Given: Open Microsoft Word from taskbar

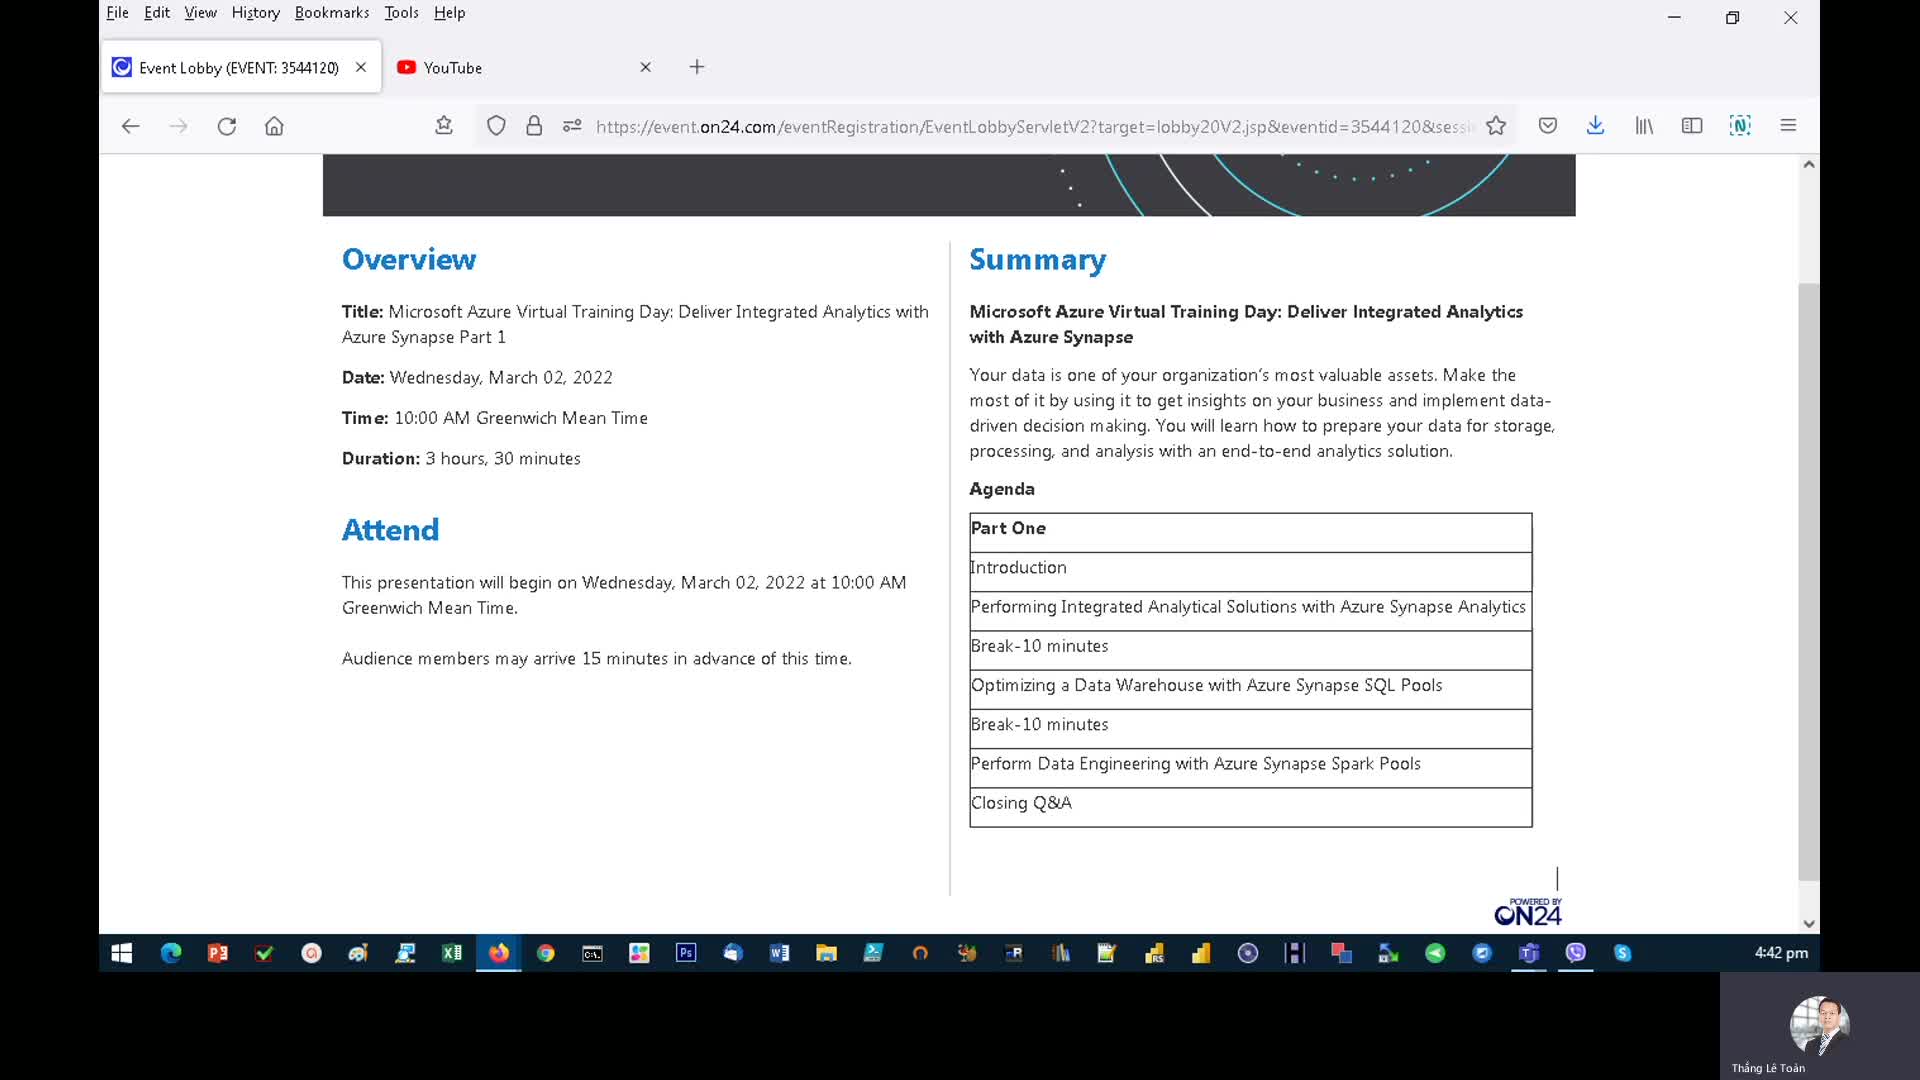Looking at the screenshot, I should 779,953.
